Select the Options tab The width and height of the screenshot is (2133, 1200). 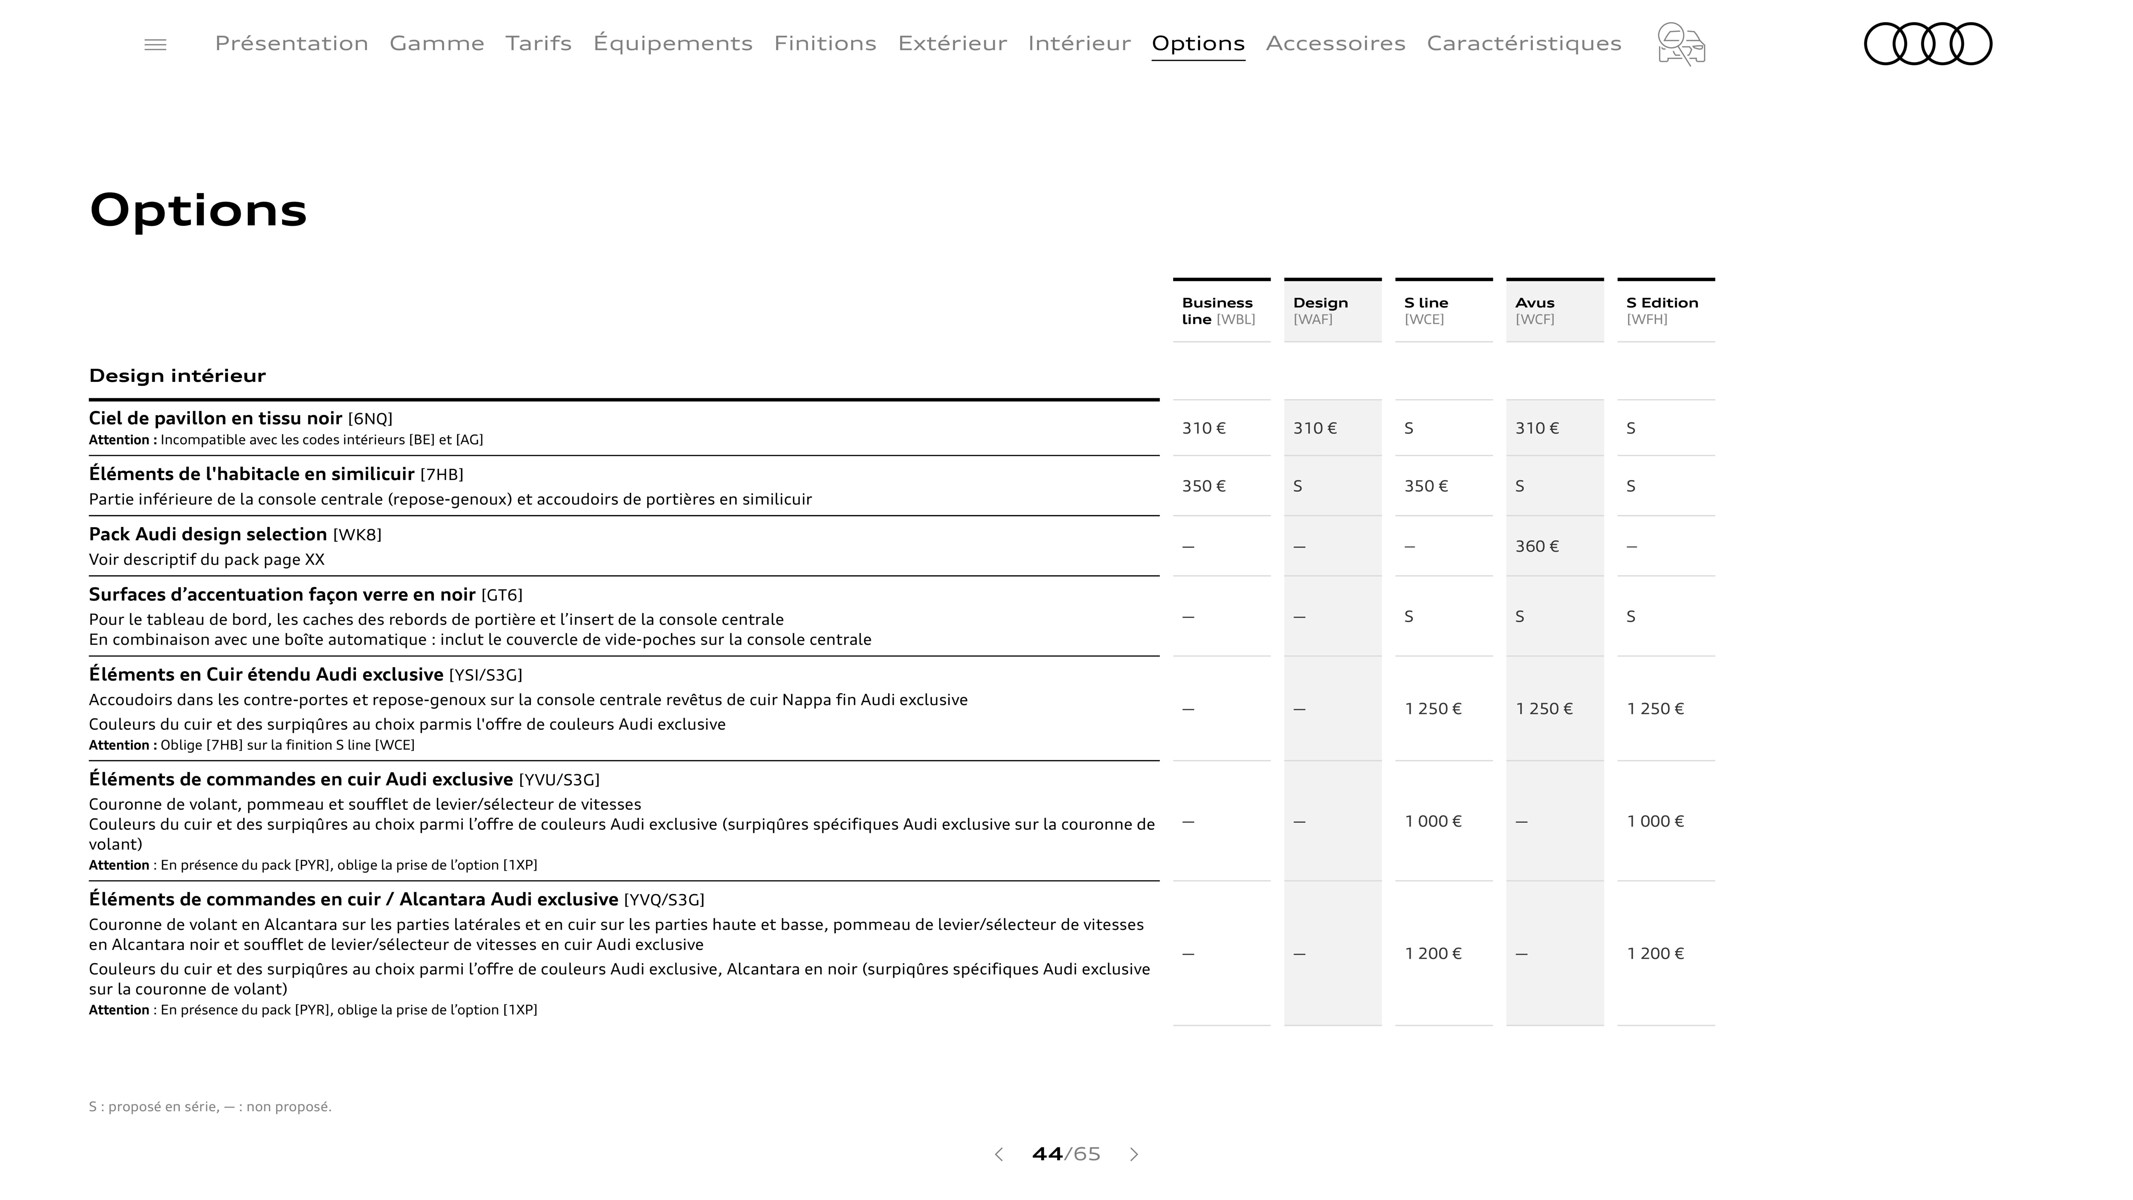tap(1198, 43)
